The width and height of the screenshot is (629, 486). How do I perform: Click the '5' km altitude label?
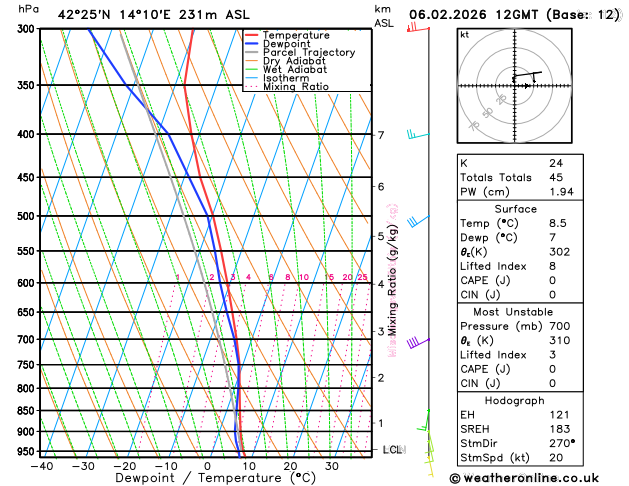click(381, 236)
